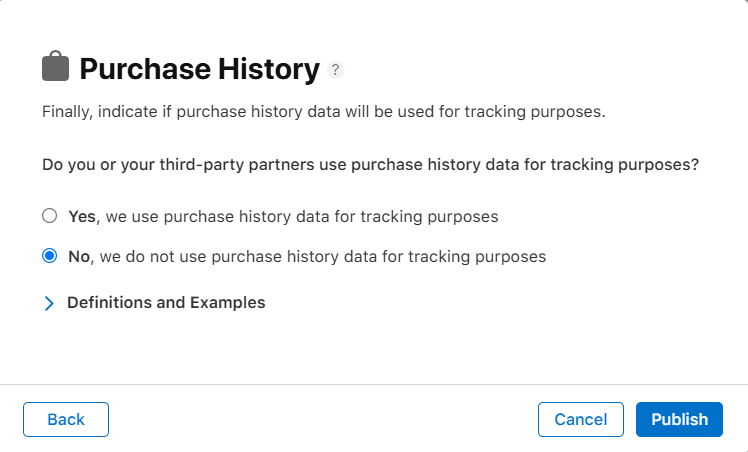Image resolution: width=748 pixels, height=452 pixels.
Task: Click the help question mark icon
Action: click(336, 70)
